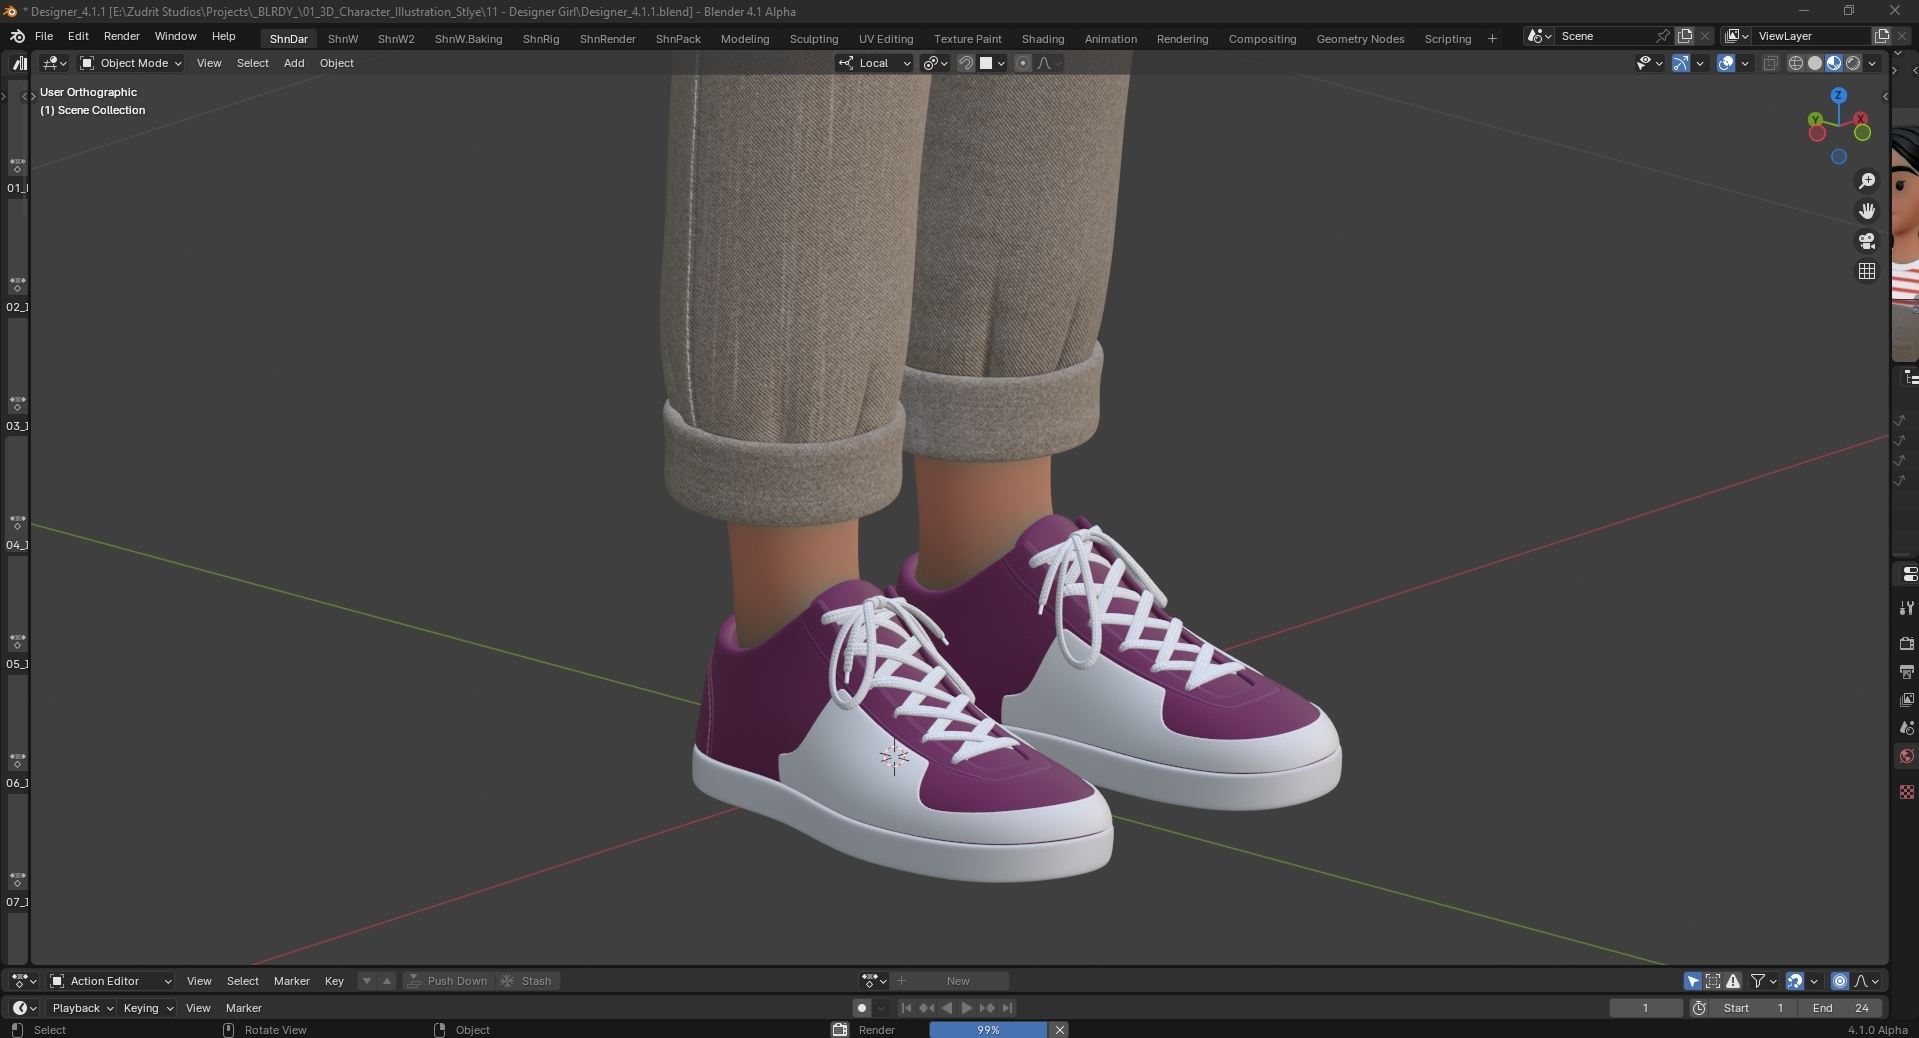
Task: Zoom in with the viewport magnifier icon
Action: (1866, 181)
